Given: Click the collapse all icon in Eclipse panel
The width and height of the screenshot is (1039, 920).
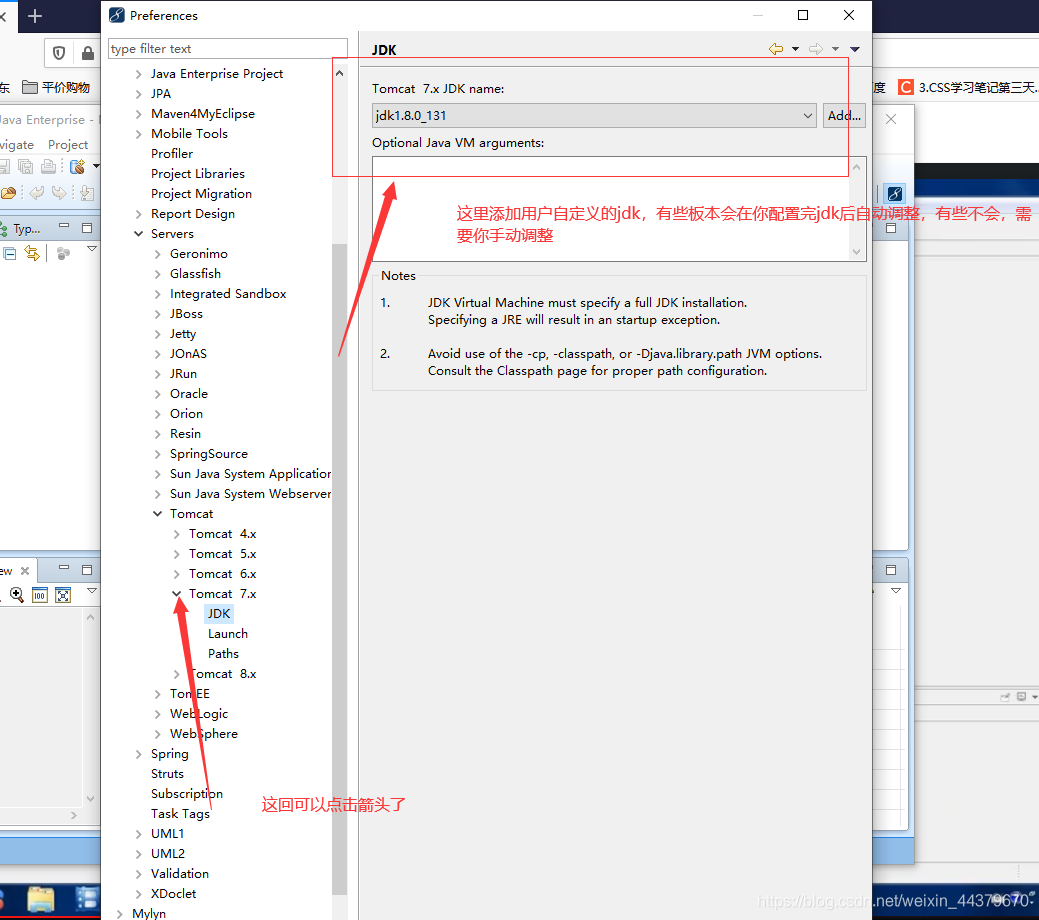Looking at the screenshot, I should tap(10, 253).
